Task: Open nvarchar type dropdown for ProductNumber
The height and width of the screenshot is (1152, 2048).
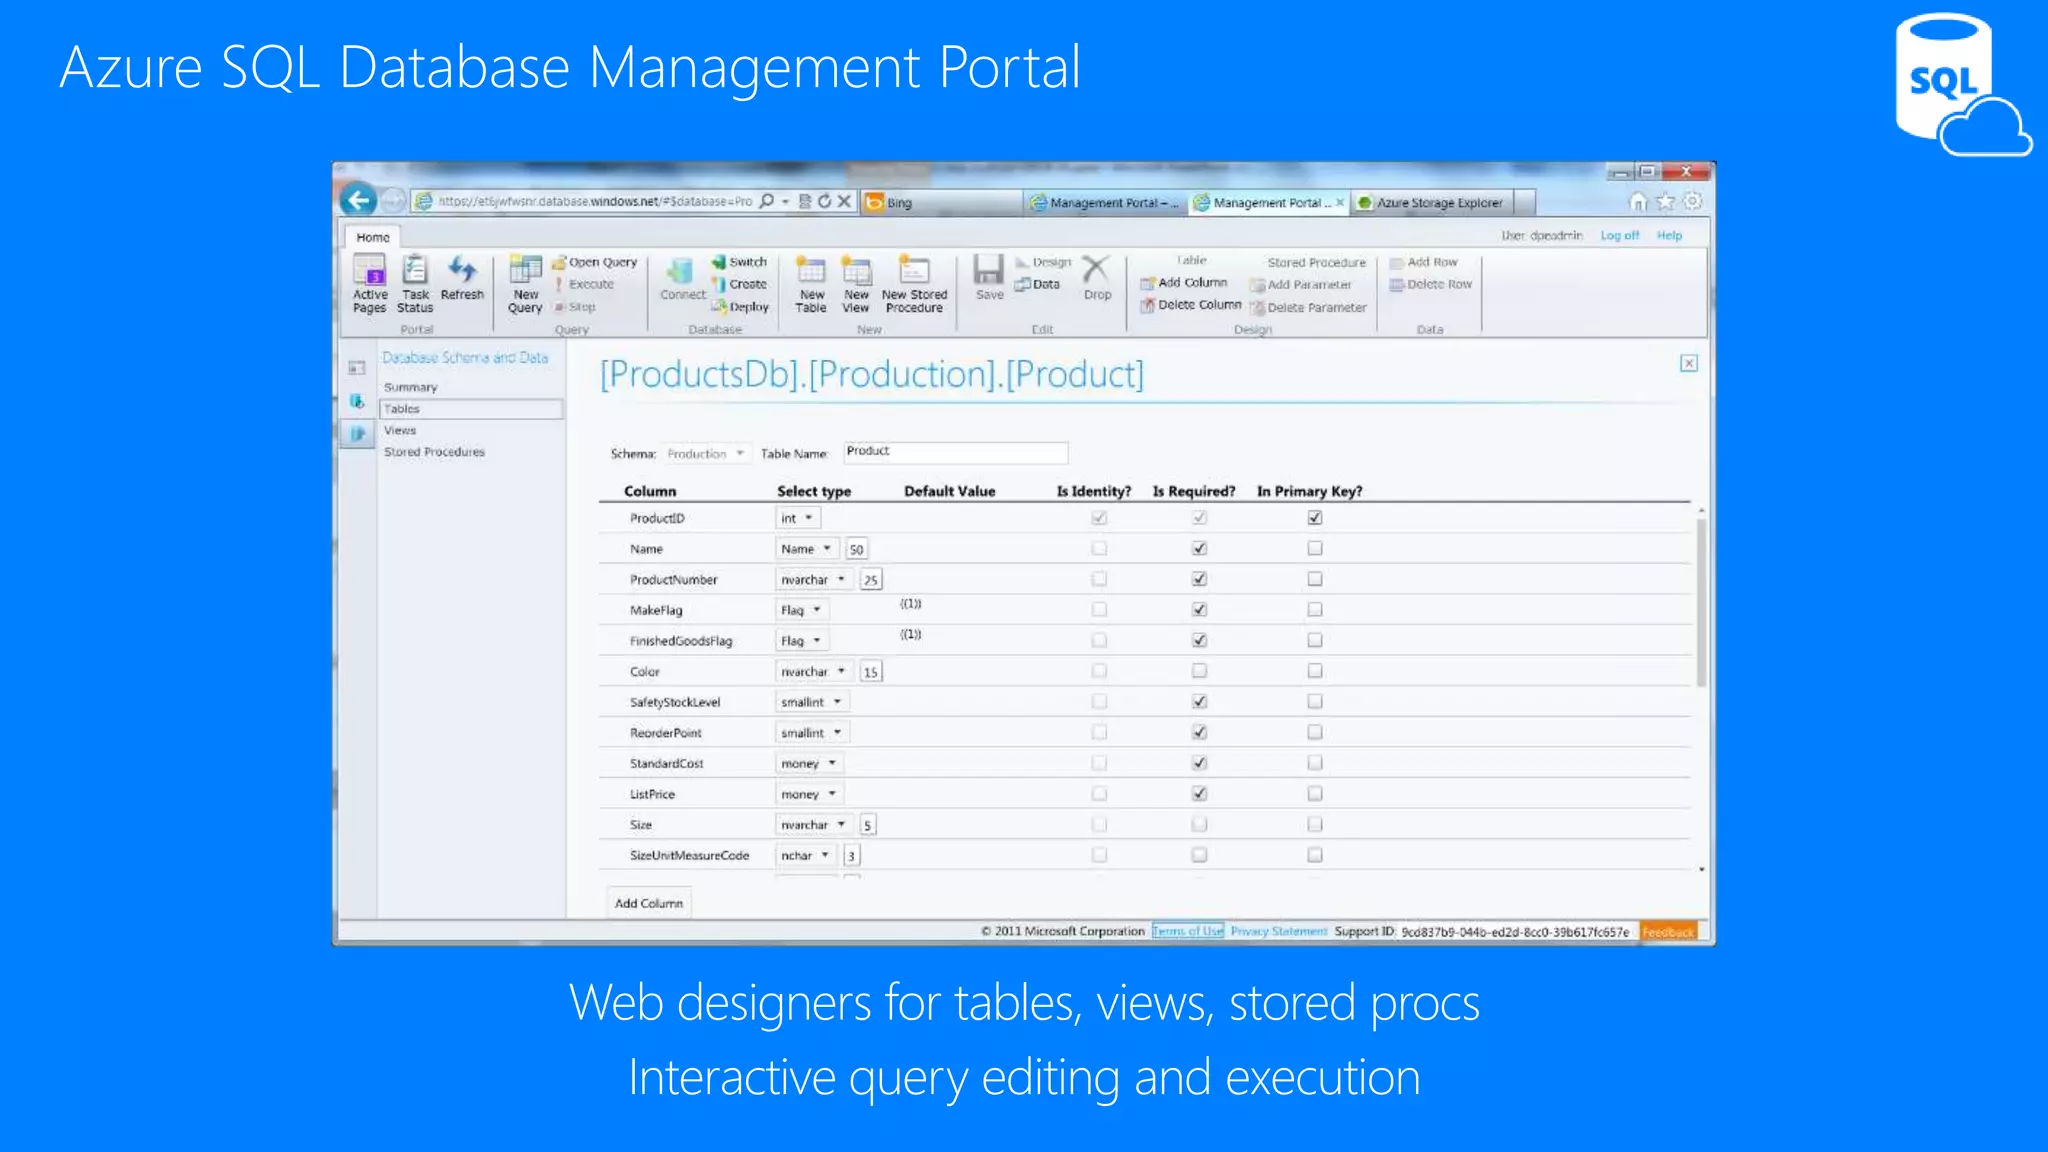Action: tap(814, 580)
